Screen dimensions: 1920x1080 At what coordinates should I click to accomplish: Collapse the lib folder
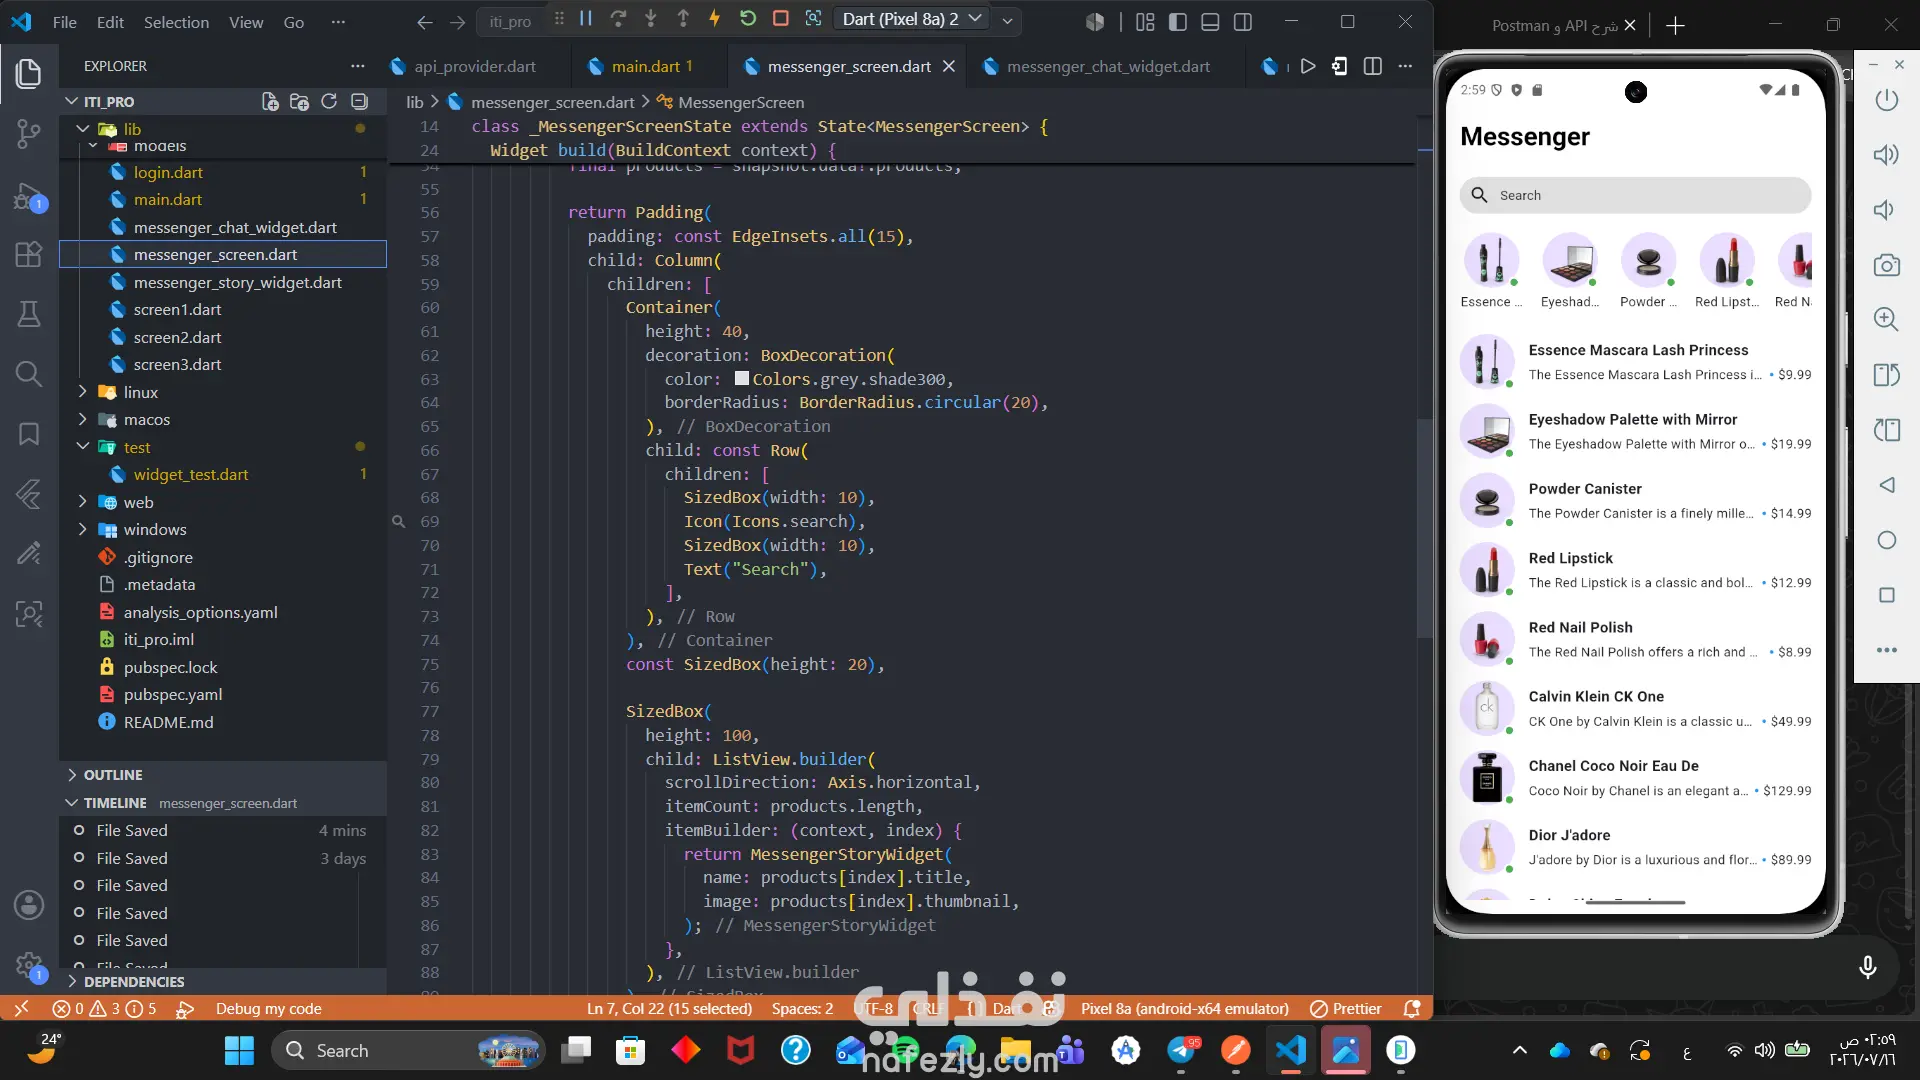[83, 129]
